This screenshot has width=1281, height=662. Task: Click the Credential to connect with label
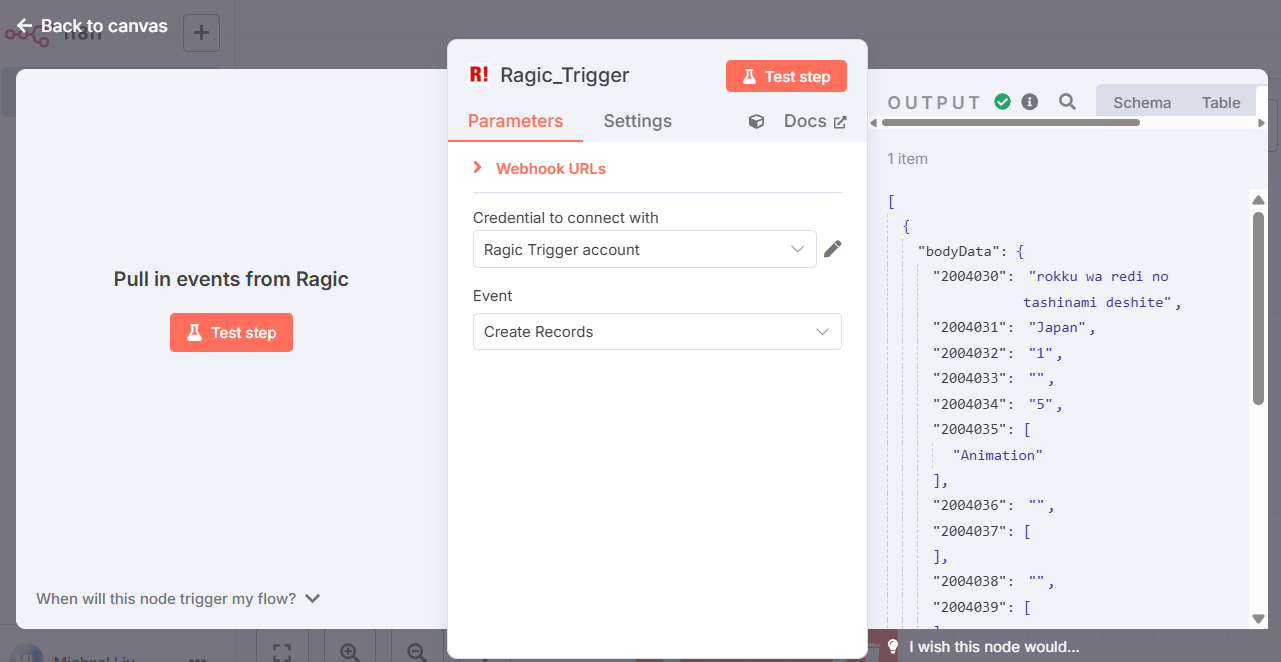(x=566, y=218)
